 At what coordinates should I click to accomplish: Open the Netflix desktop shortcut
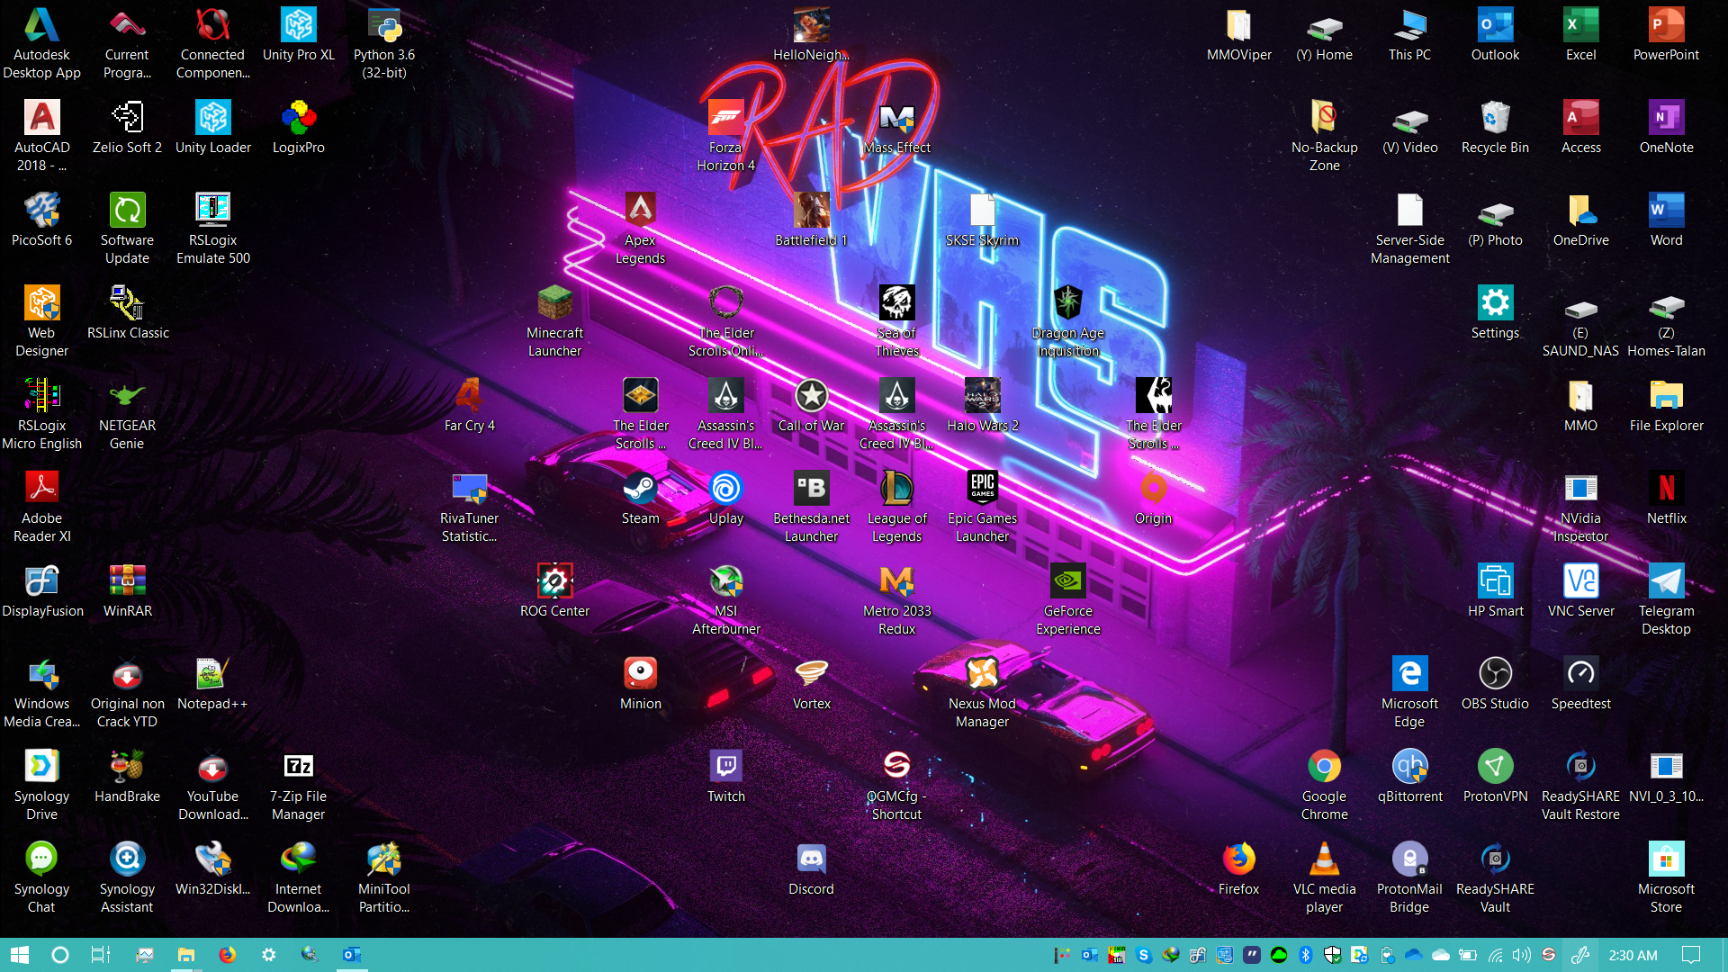(1666, 498)
